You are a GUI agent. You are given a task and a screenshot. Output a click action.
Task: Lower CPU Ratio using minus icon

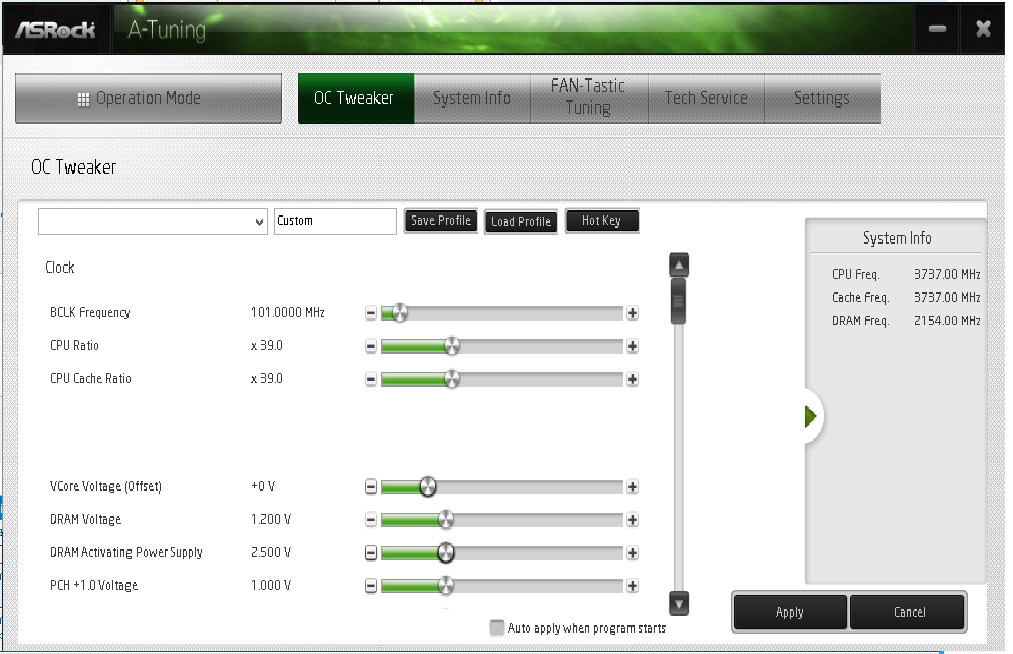371,346
